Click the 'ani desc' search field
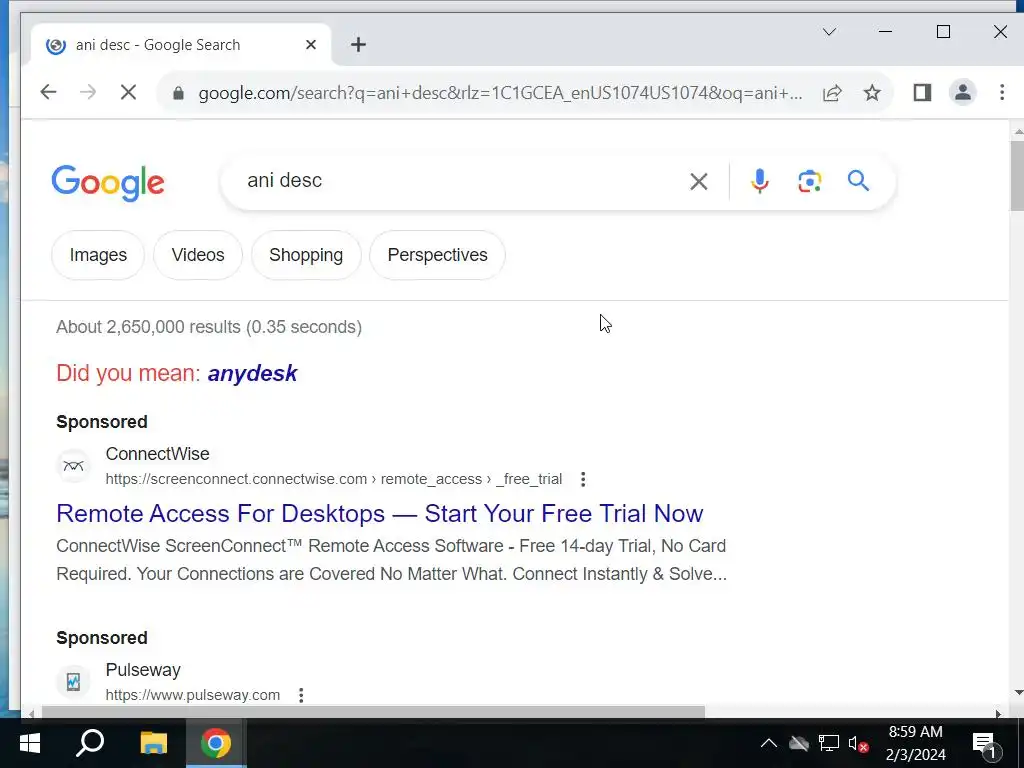Image resolution: width=1024 pixels, height=768 pixels. pos(457,181)
